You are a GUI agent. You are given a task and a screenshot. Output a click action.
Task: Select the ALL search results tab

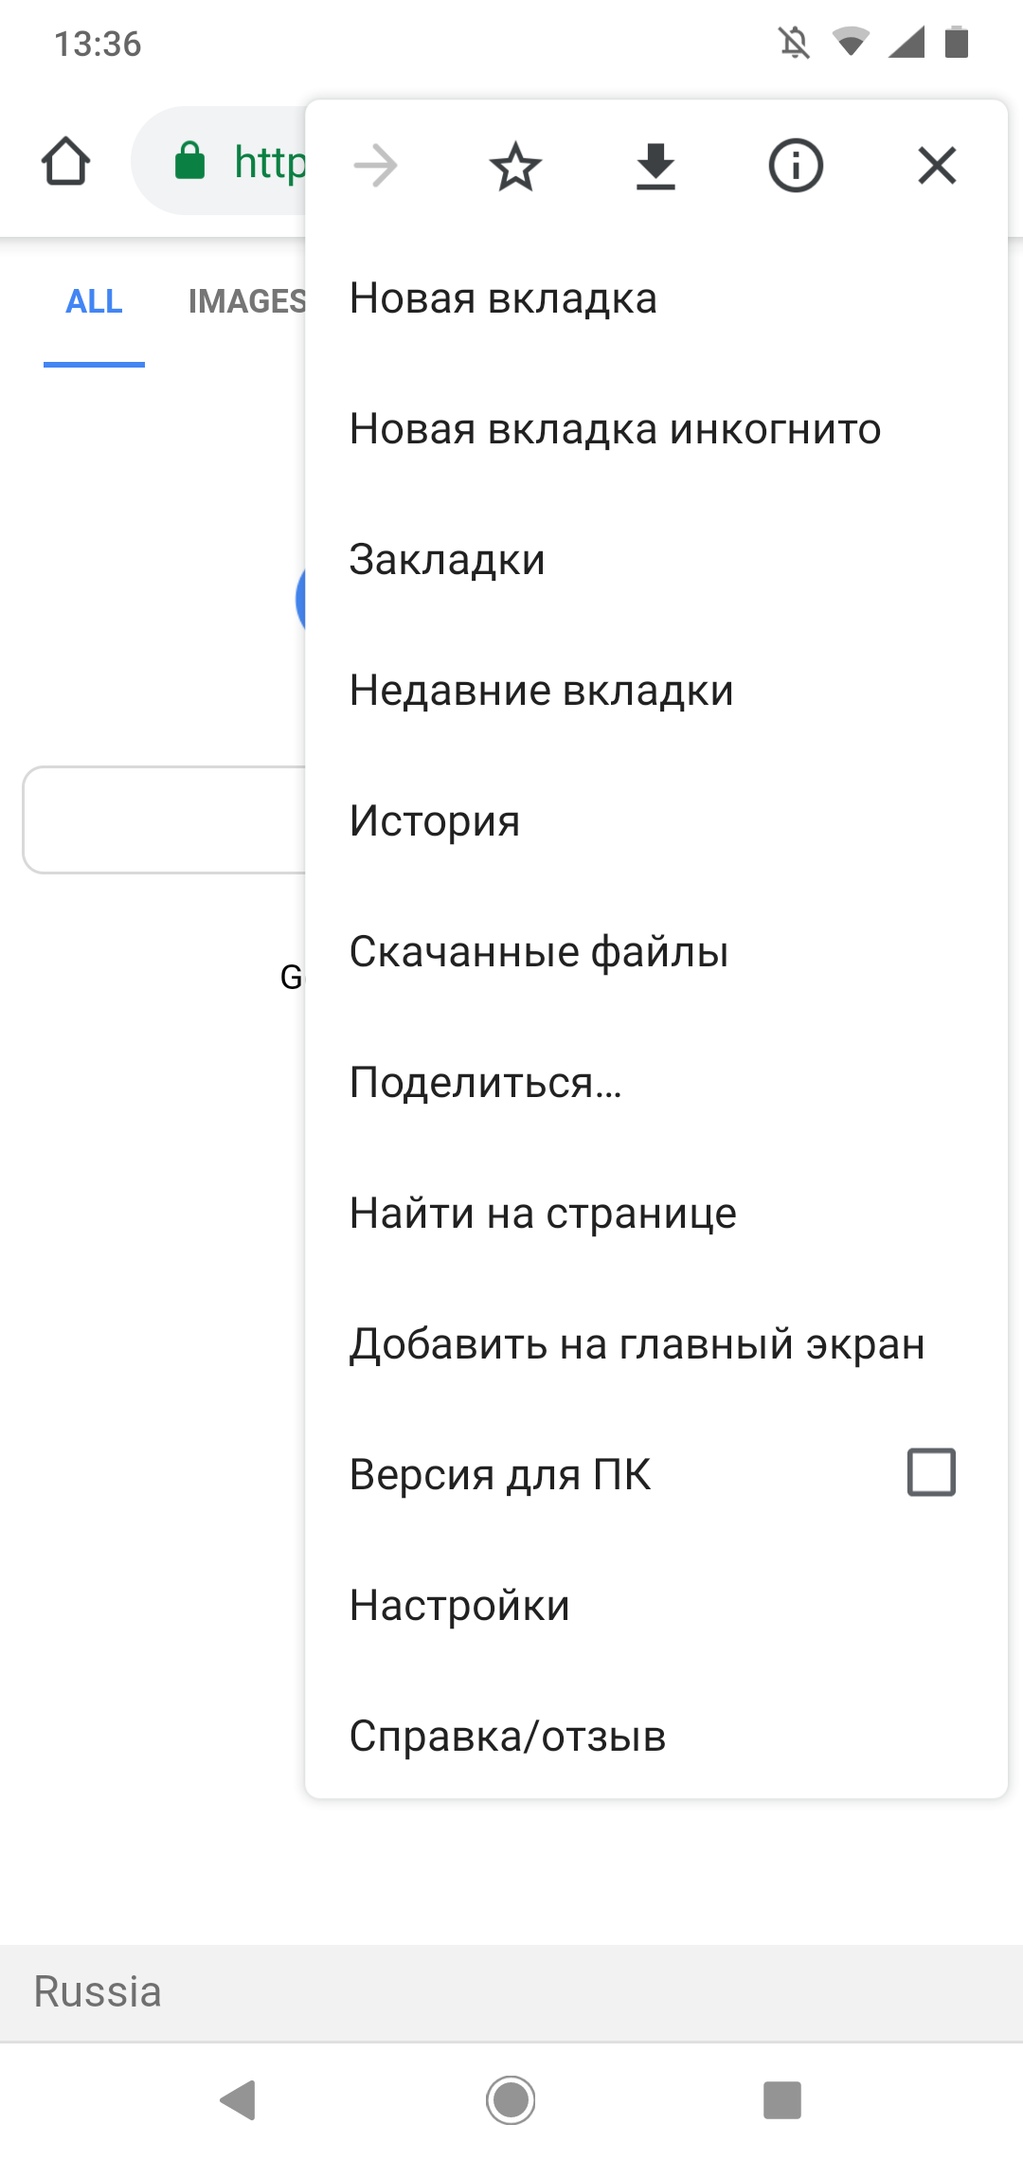(93, 301)
